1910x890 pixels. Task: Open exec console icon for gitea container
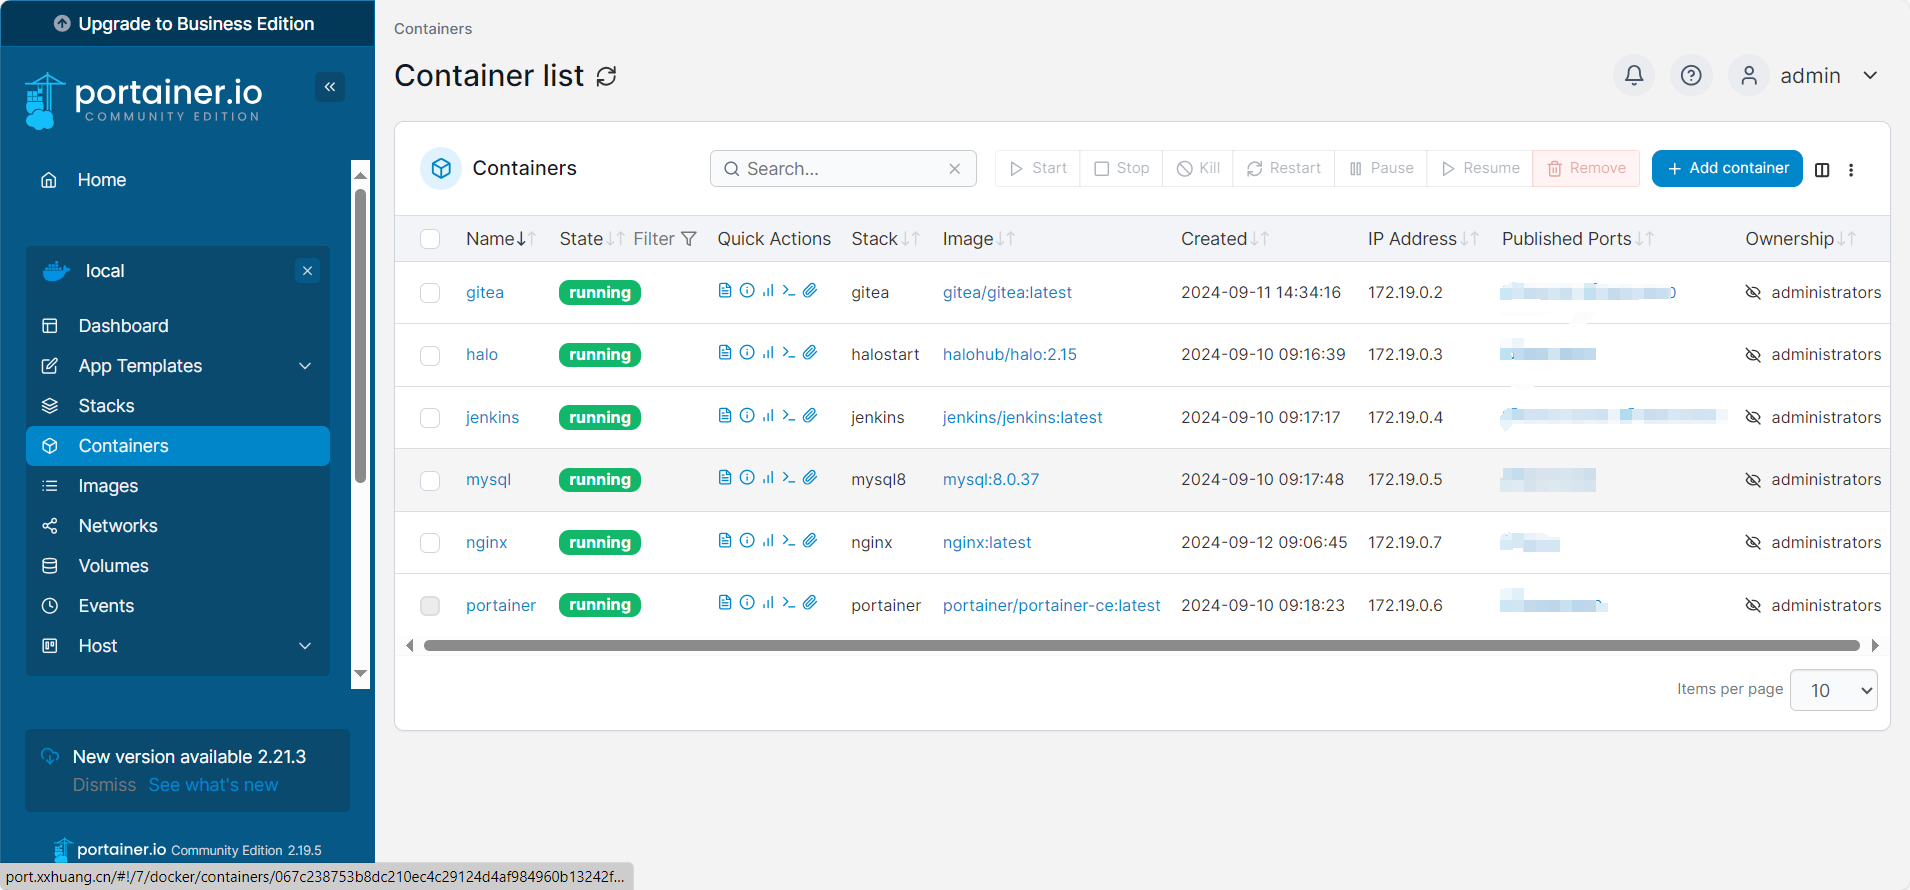[789, 290]
